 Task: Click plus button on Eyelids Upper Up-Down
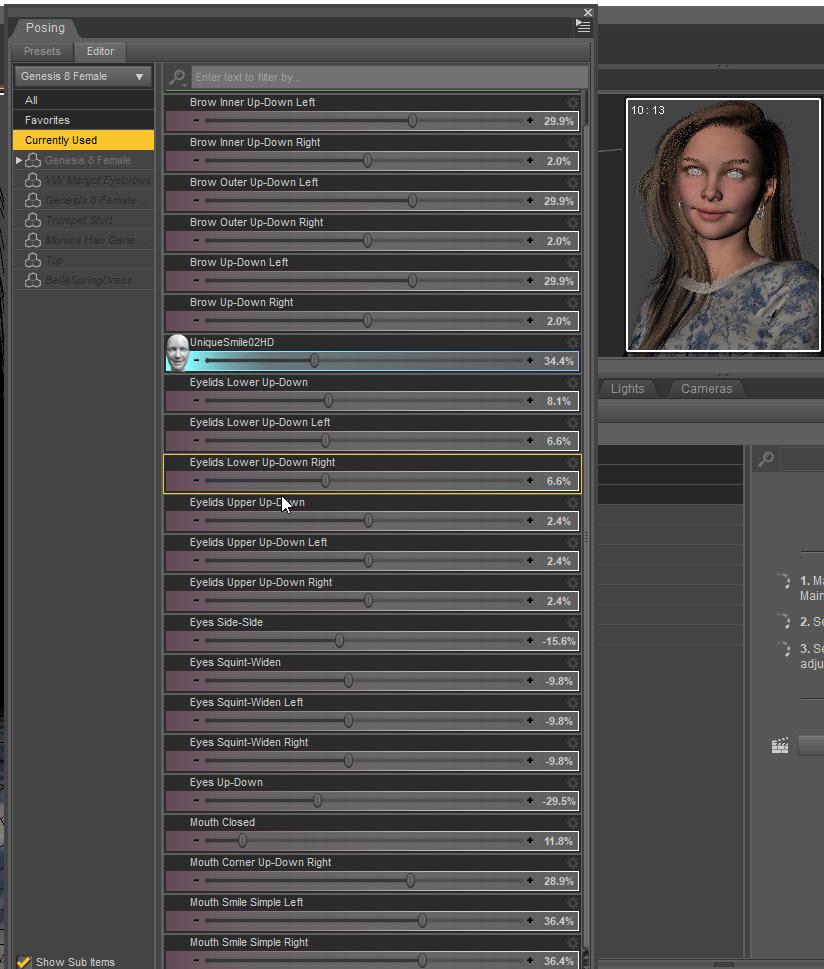coord(530,520)
